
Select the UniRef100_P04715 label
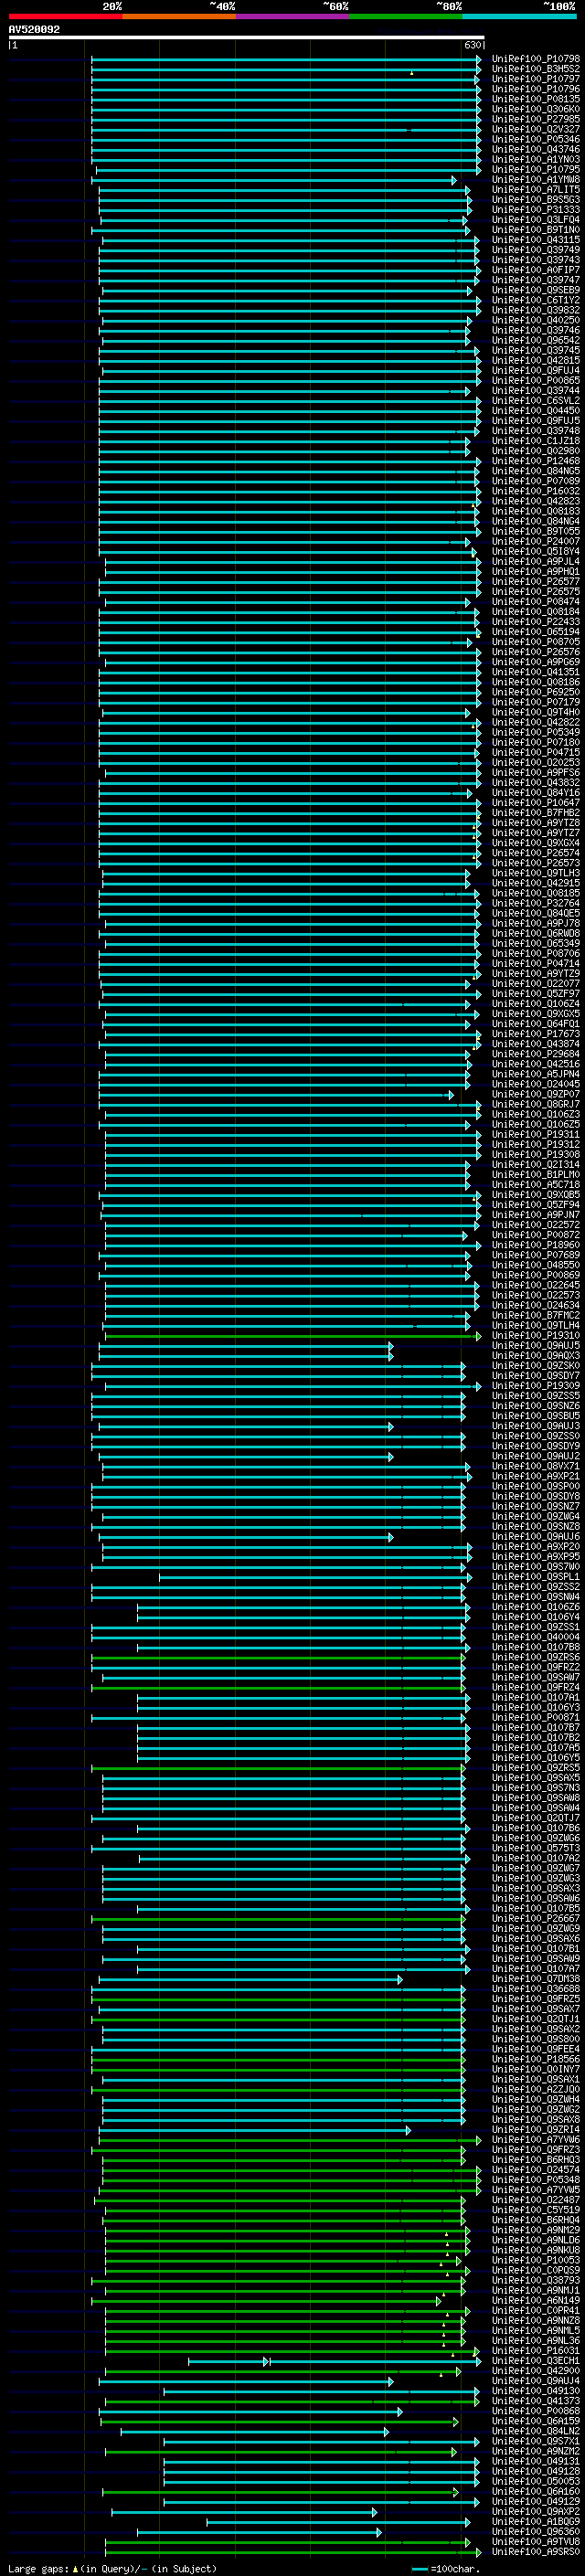pos(536,752)
